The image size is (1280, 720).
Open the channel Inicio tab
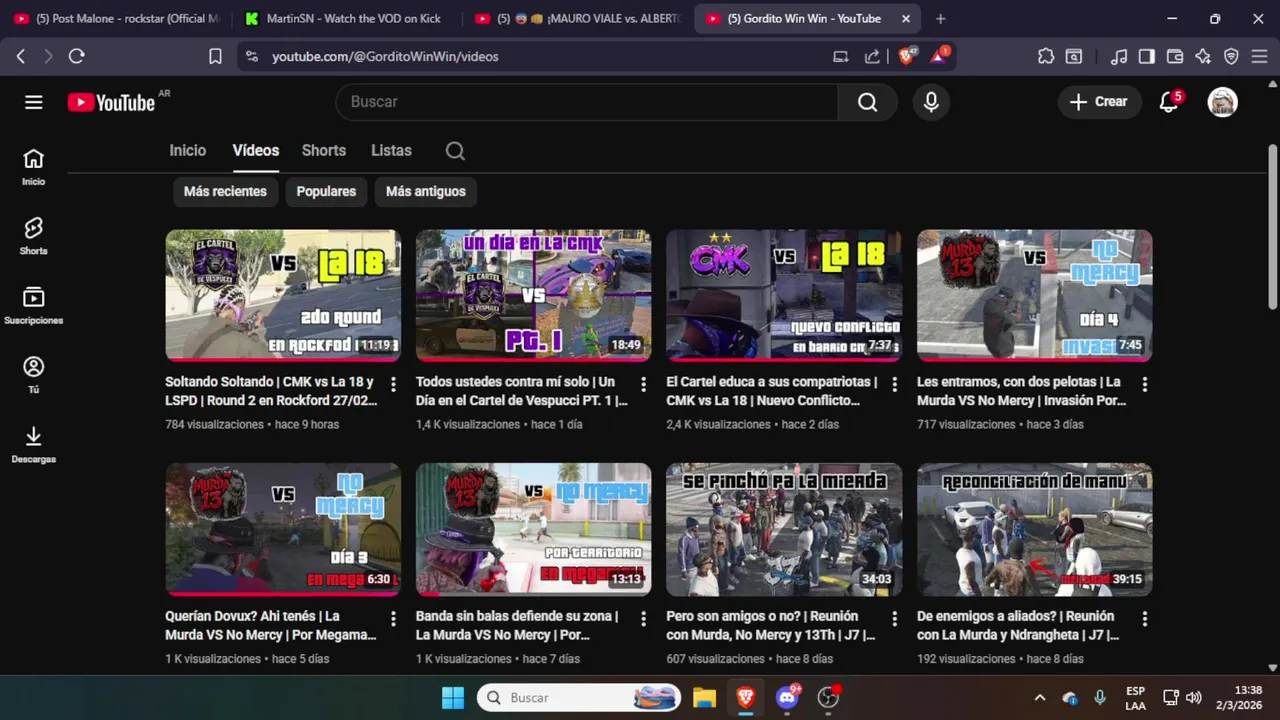[x=188, y=151]
